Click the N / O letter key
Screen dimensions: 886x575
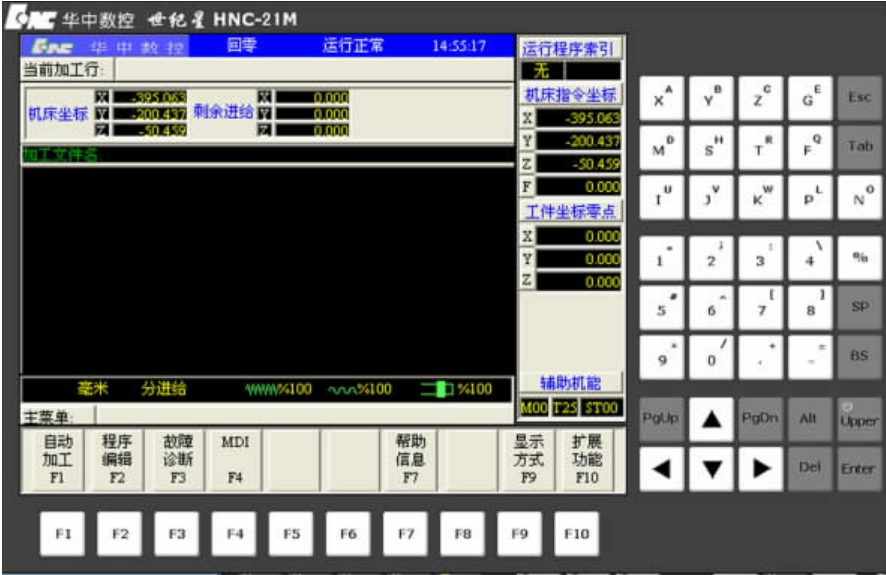pos(859,197)
